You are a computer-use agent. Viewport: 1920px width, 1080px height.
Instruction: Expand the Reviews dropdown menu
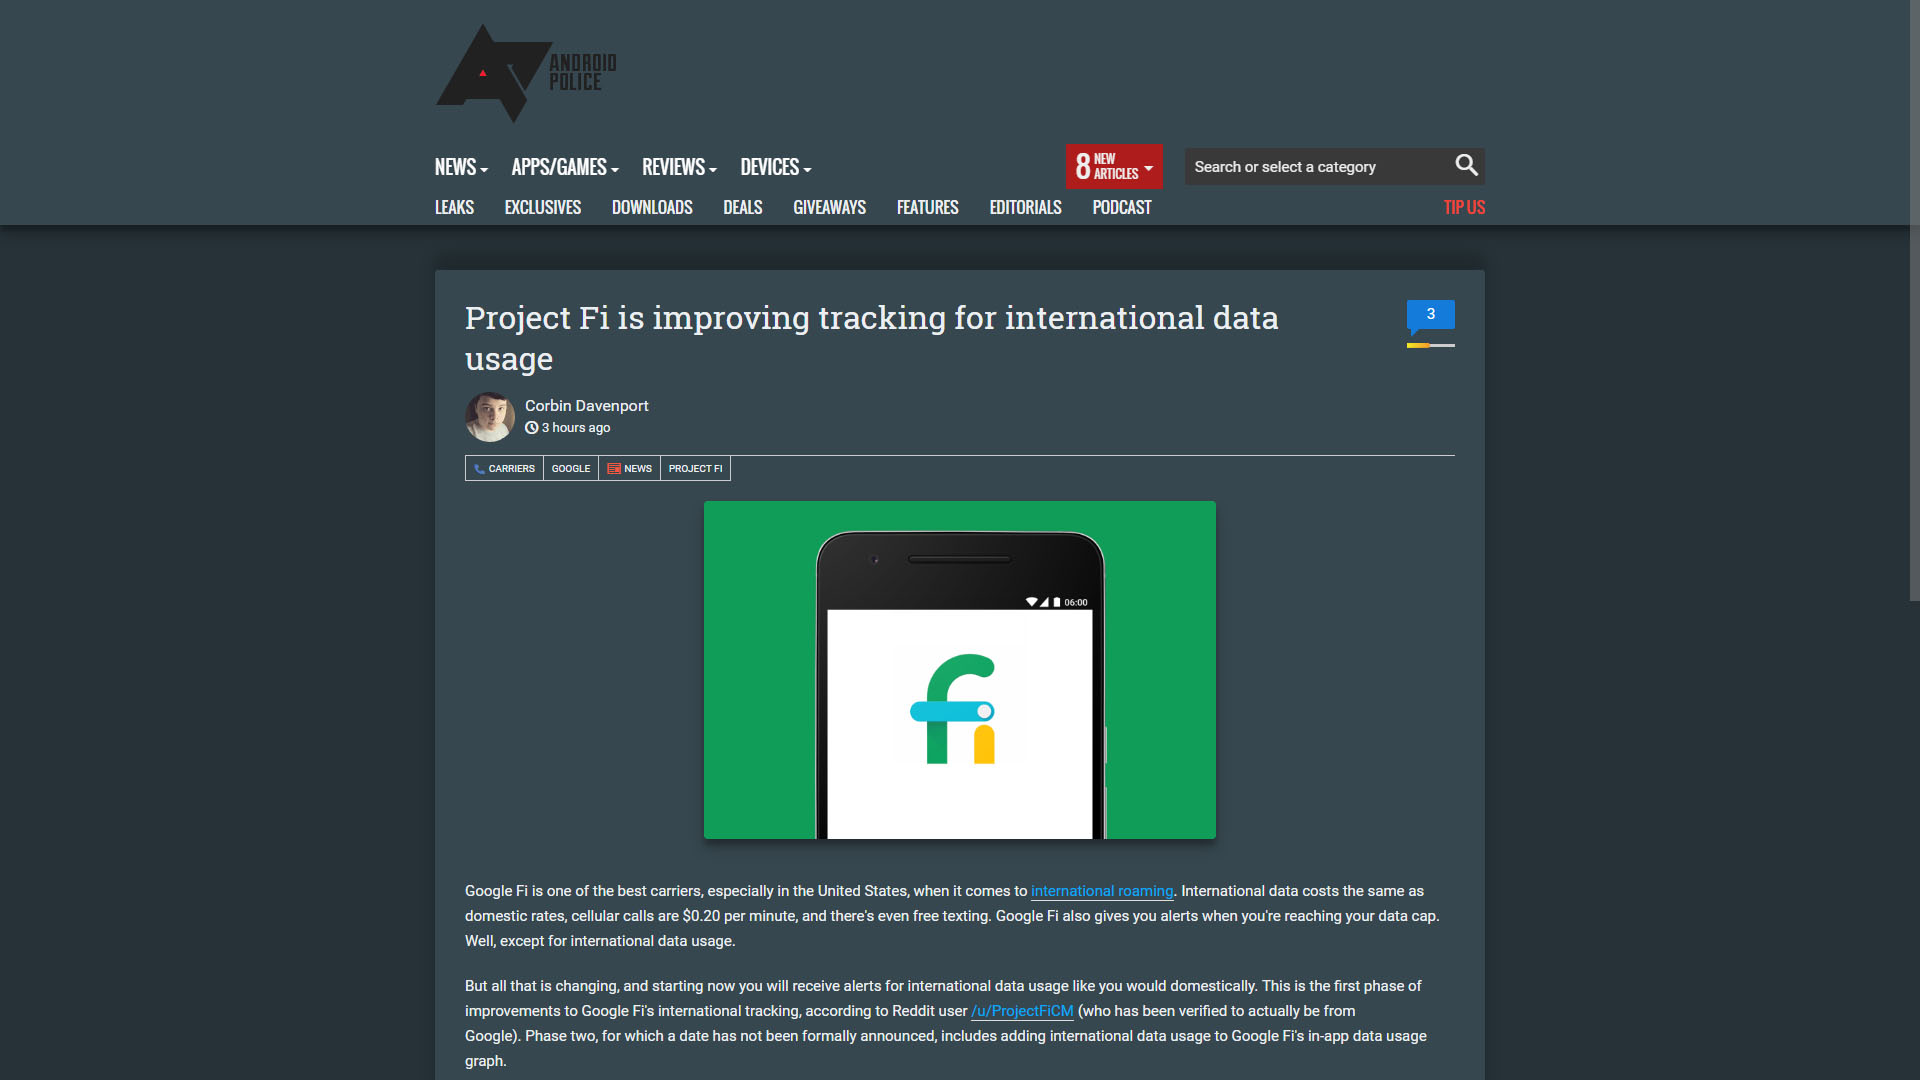pos(679,167)
